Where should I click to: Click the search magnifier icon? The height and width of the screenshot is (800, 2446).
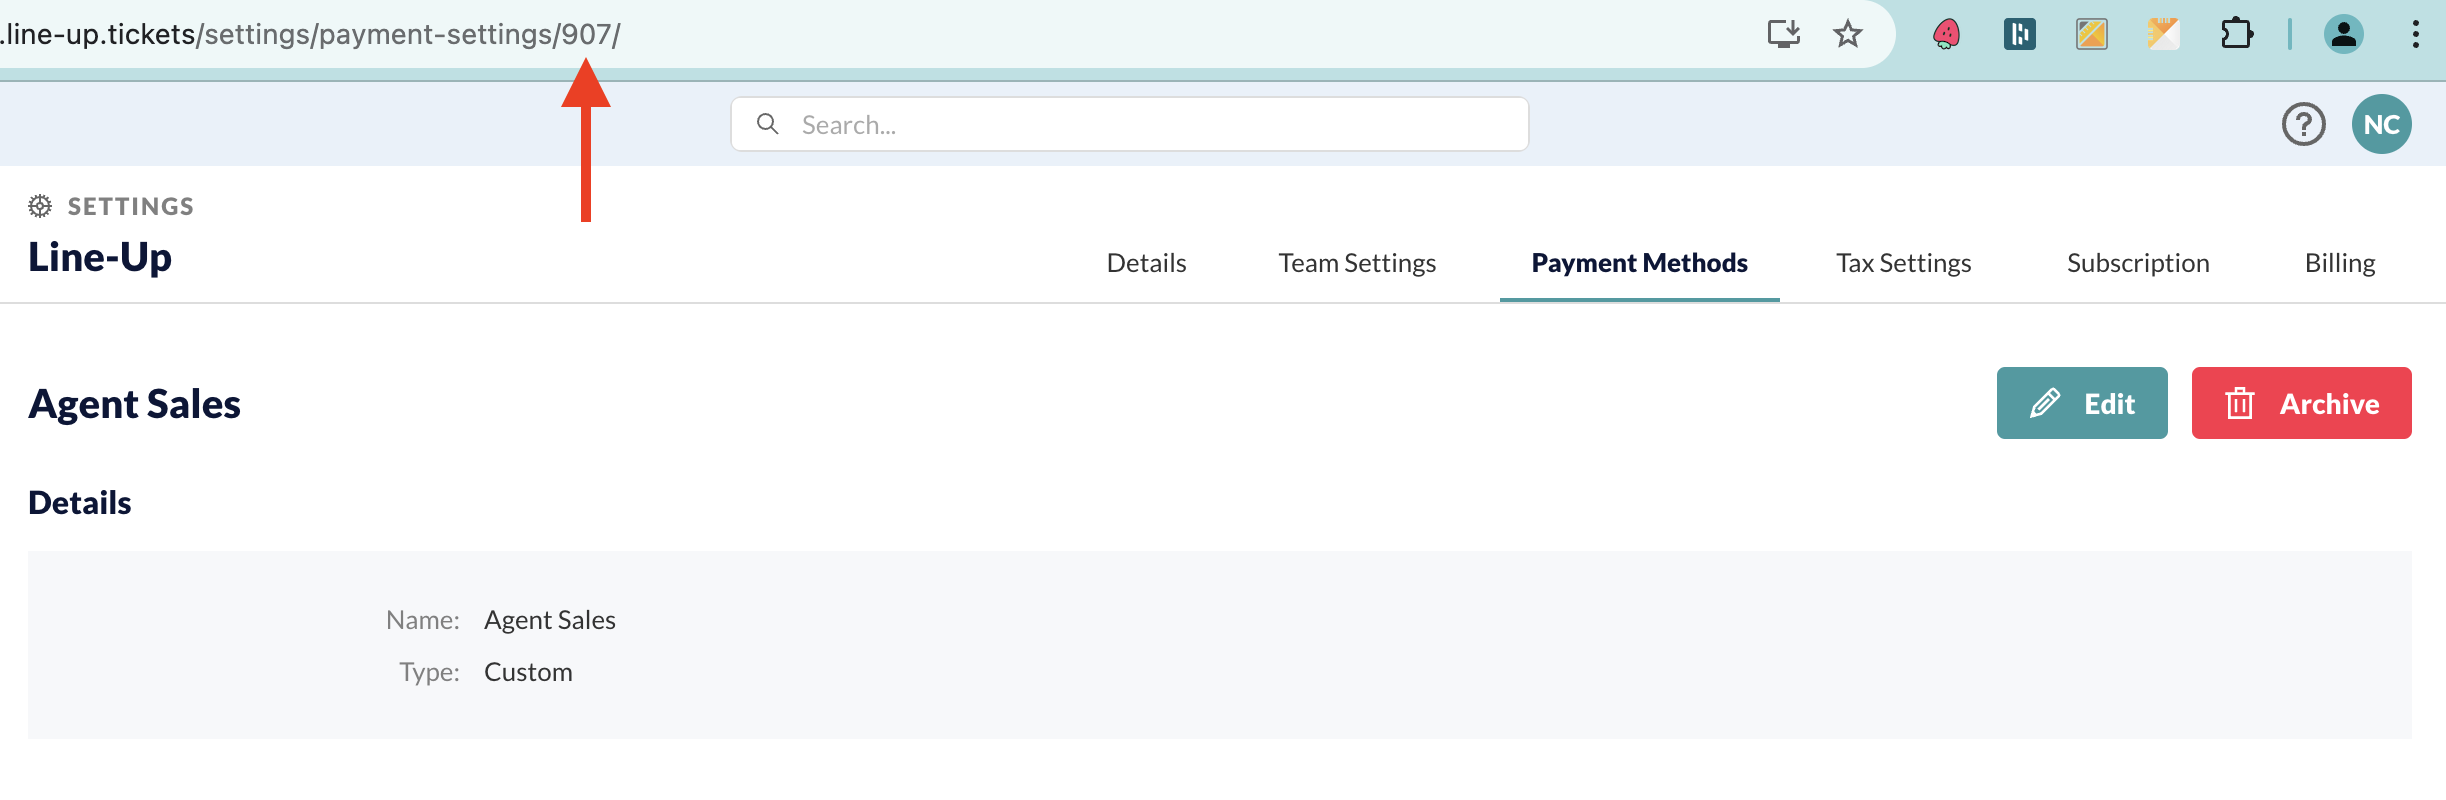(767, 124)
